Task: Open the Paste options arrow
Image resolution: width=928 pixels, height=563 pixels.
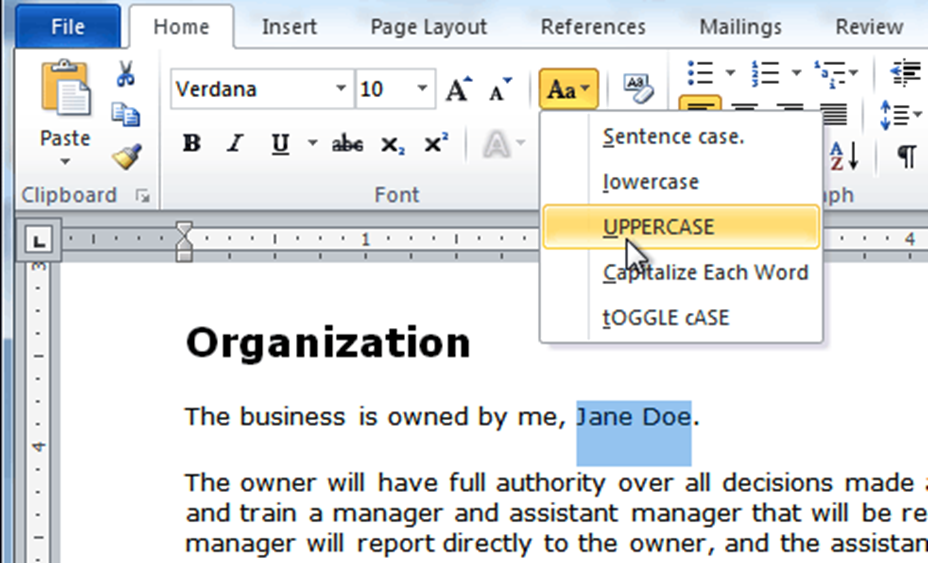Action: tap(65, 162)
